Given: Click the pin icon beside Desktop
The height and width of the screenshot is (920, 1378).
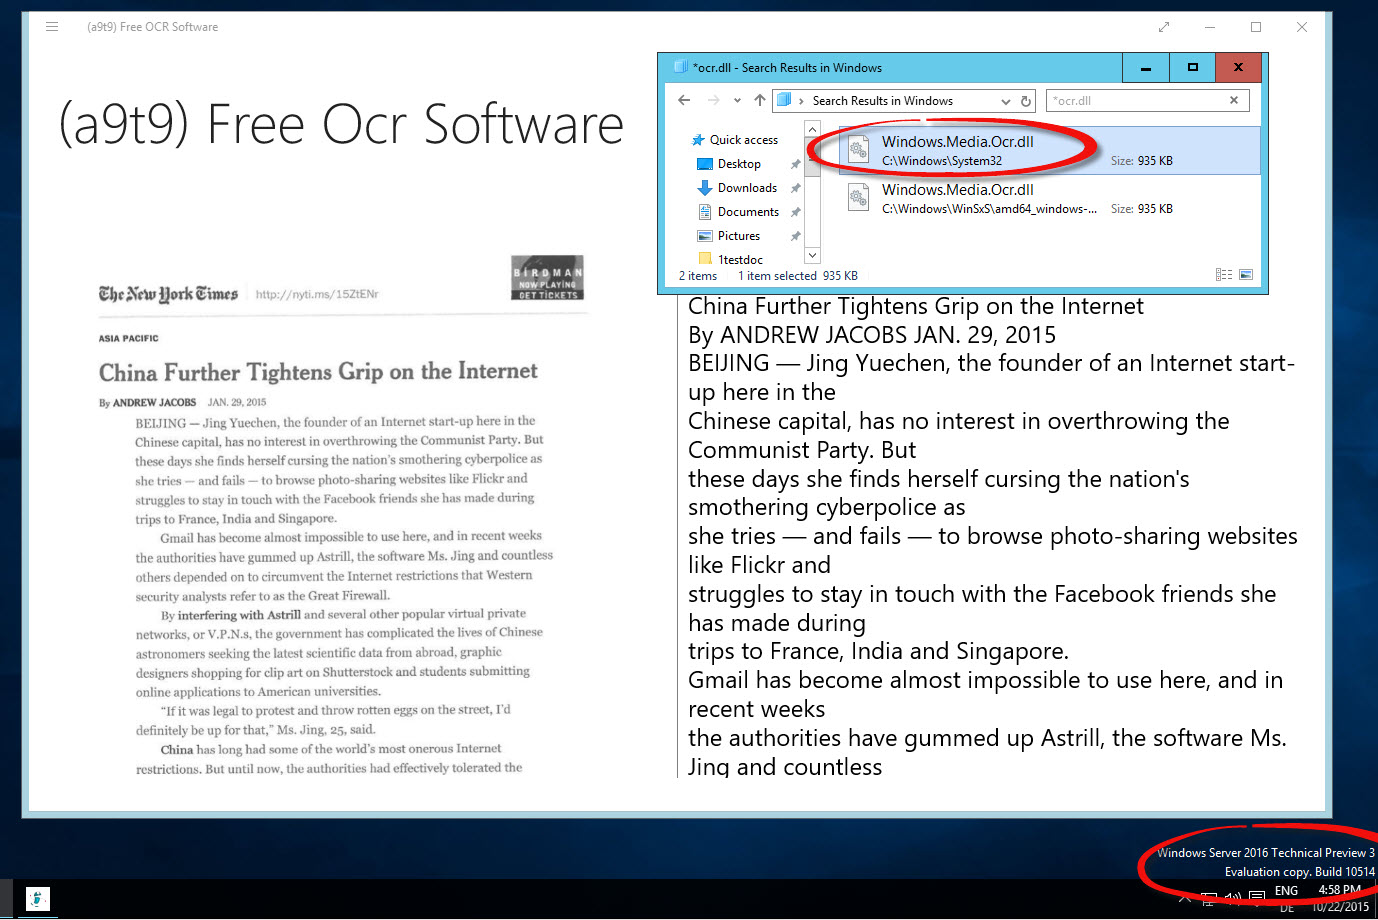Looking at the screenshot, I should click(796, 164).
